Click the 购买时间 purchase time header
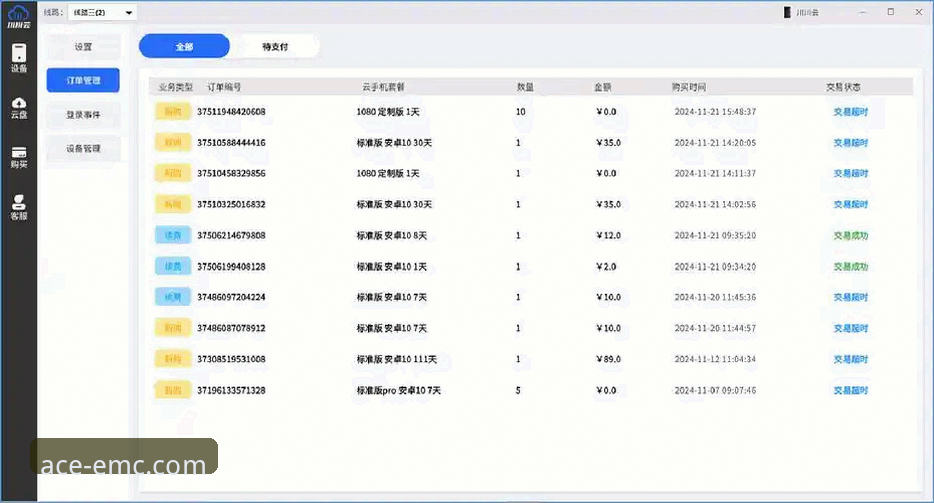The height and width of the screenshot is (503, 934). click(x=689, y=87)
